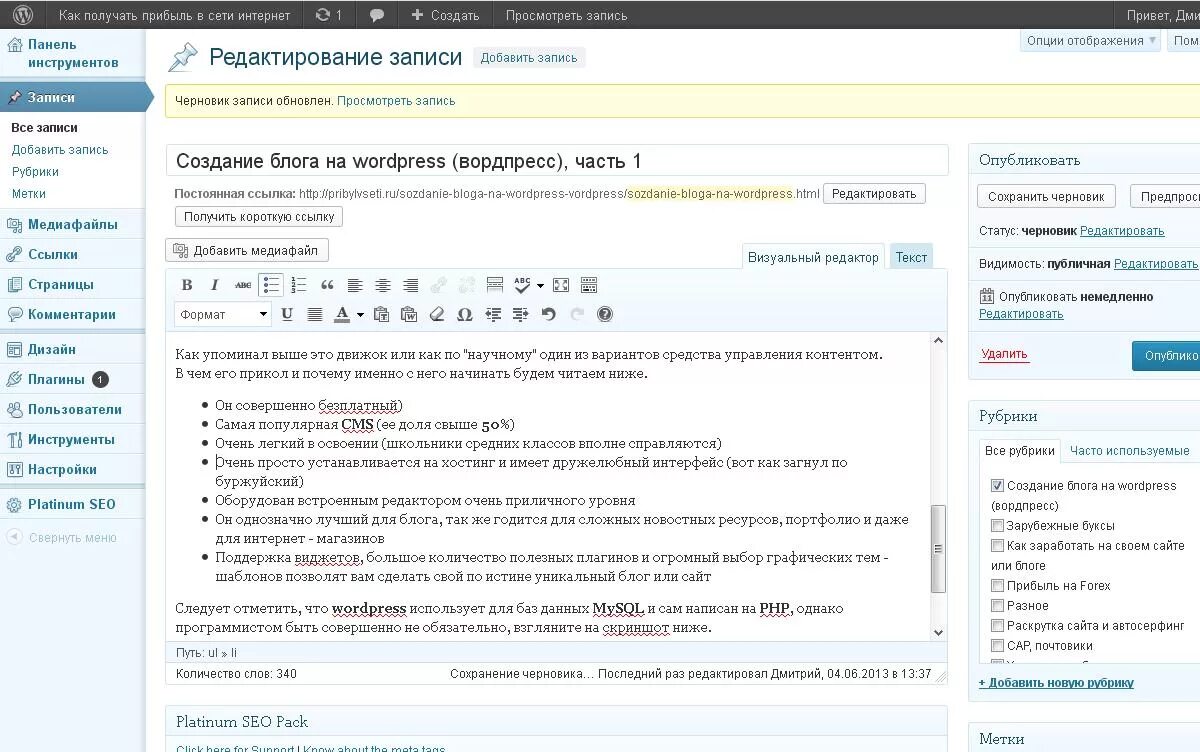Toggle italic formatting
1200x752 pixels.
point(214,285)
